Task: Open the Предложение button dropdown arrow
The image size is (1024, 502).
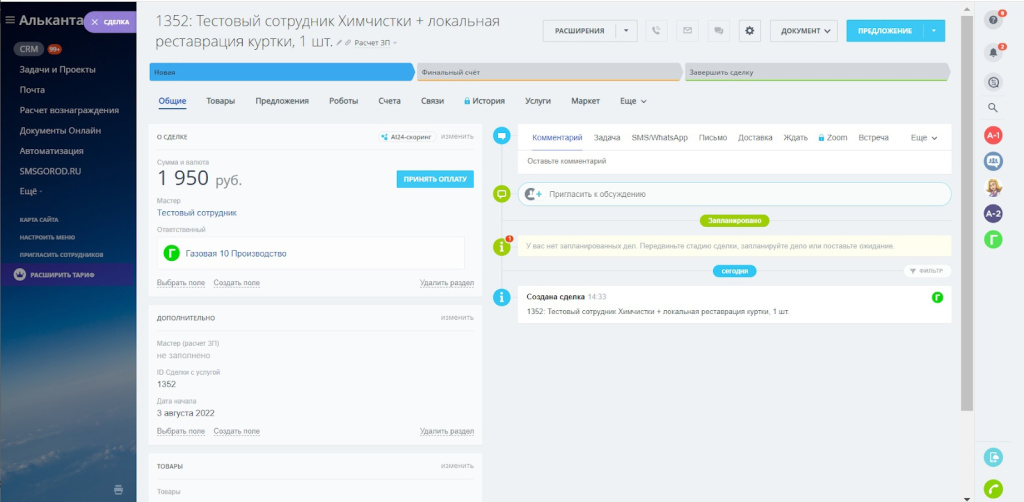Action: click(935, 31)
